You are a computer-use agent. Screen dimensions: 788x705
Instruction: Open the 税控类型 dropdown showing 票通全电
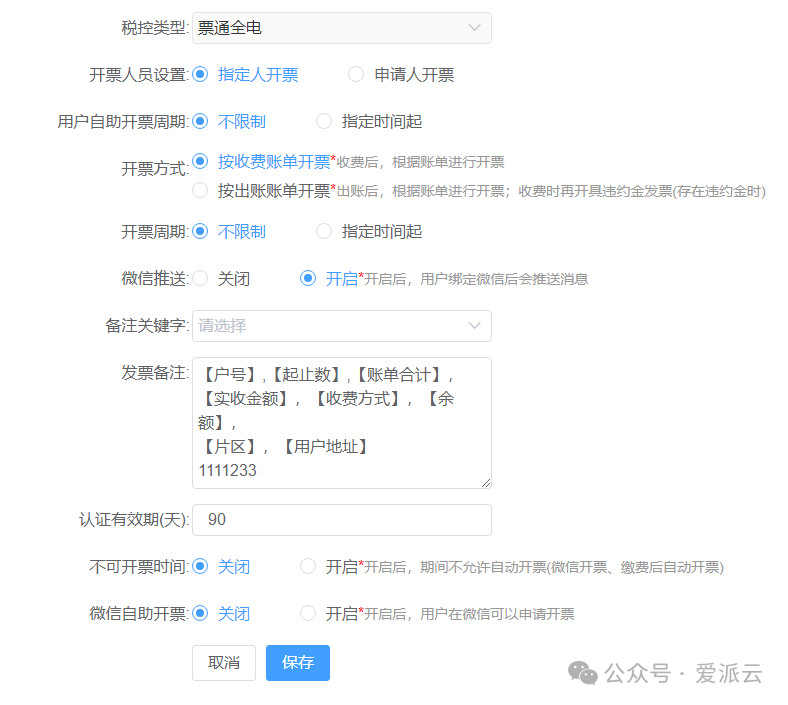tap(342, 28)
